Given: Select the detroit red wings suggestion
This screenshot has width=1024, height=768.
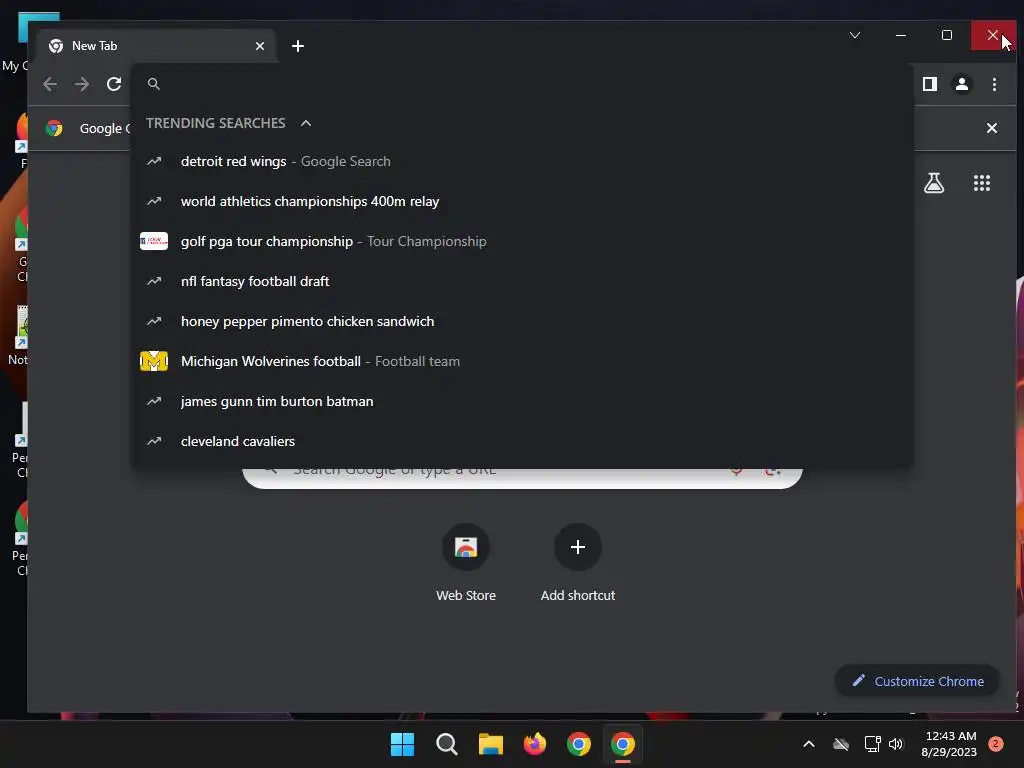Looking at the screenshot, I should 522,161.
